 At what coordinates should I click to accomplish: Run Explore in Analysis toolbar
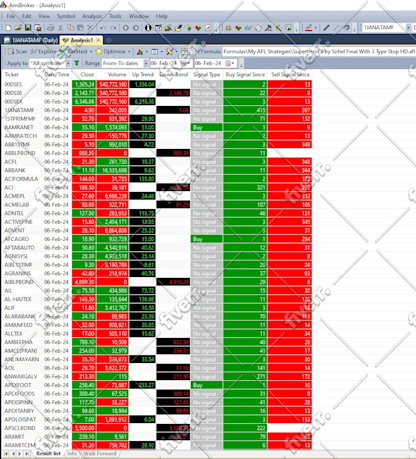tap(43, 52)
